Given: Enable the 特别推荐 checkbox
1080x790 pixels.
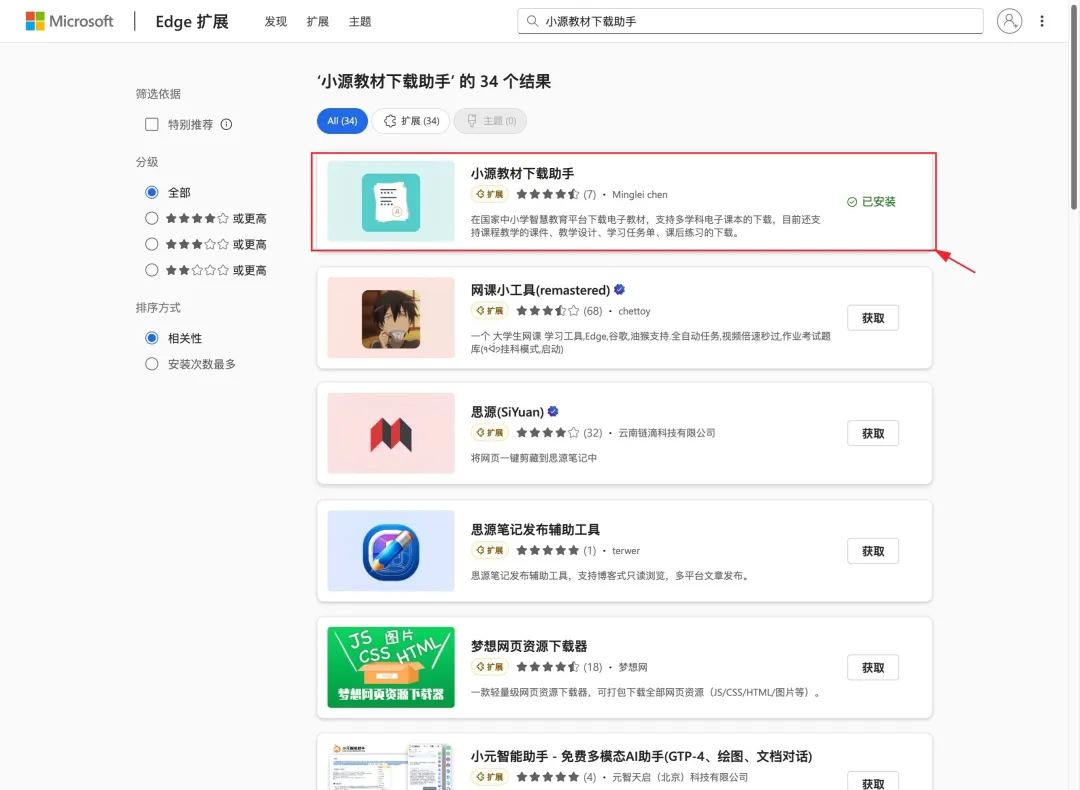Looking at the screenshot, I should (x=152, y=125).
